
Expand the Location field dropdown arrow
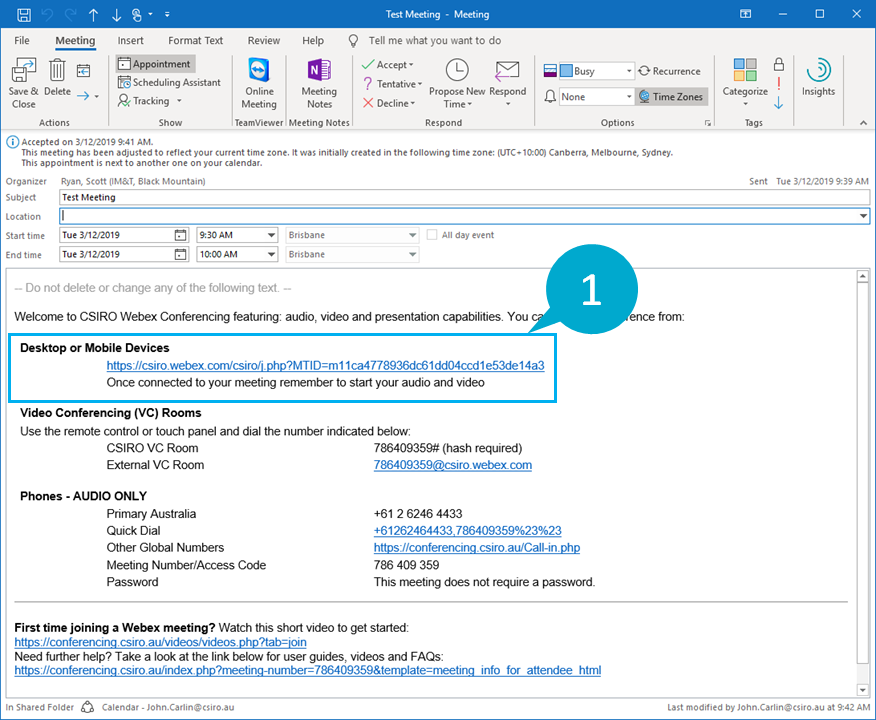coord(863,216)
